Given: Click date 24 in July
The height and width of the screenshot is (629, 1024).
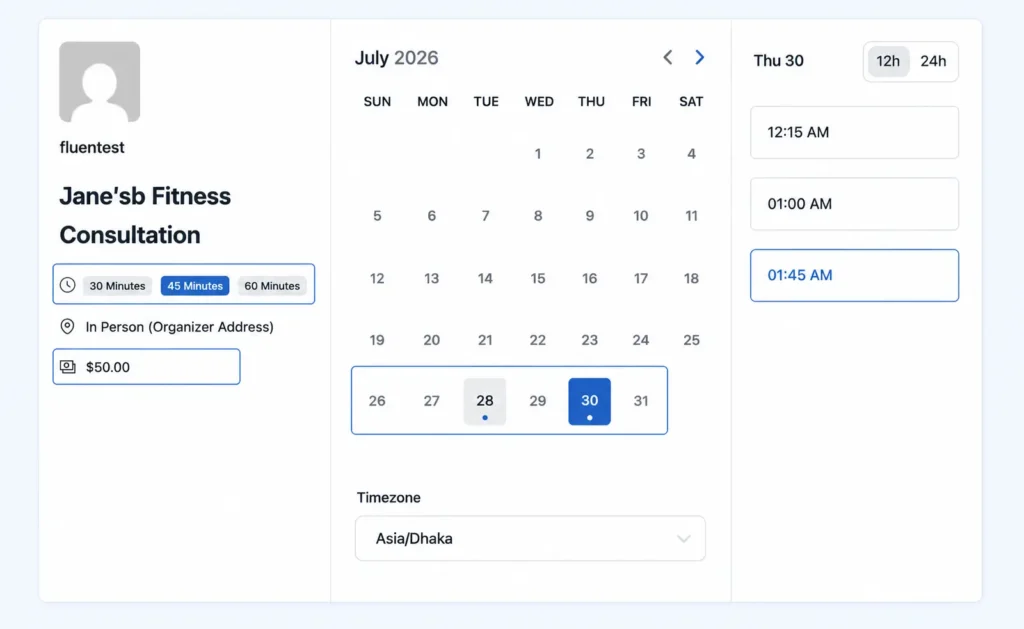Looking at the screenshot, I should coord(641,340).
